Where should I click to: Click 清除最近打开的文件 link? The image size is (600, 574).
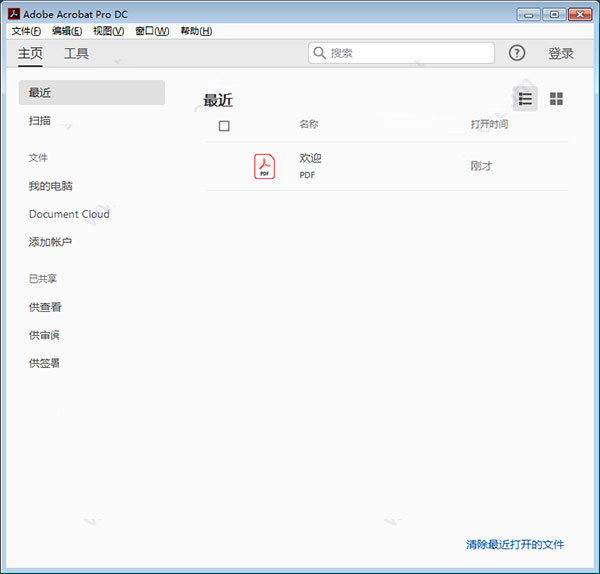coord(515,544)
